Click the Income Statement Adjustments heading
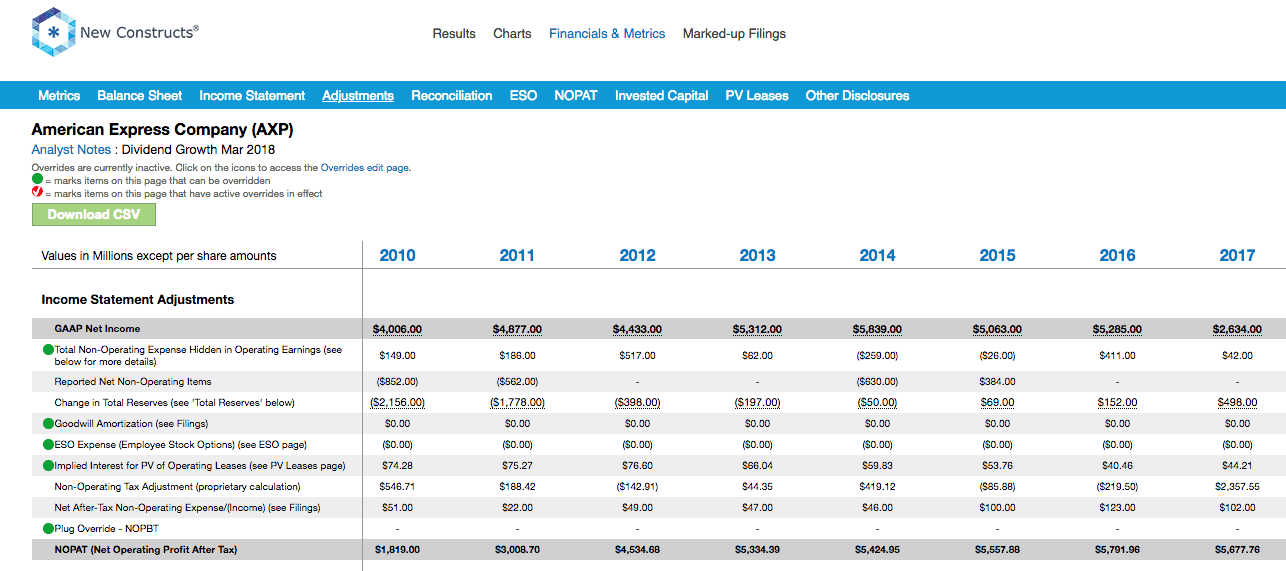Viewport: 1286px width, 571px height. [138, 300]
